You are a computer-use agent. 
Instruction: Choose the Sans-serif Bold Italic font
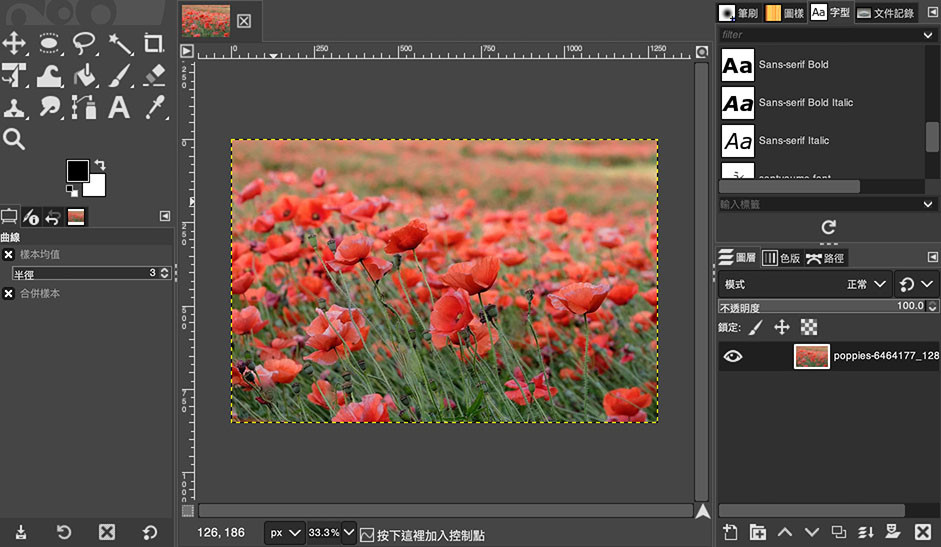click(806, 103)
